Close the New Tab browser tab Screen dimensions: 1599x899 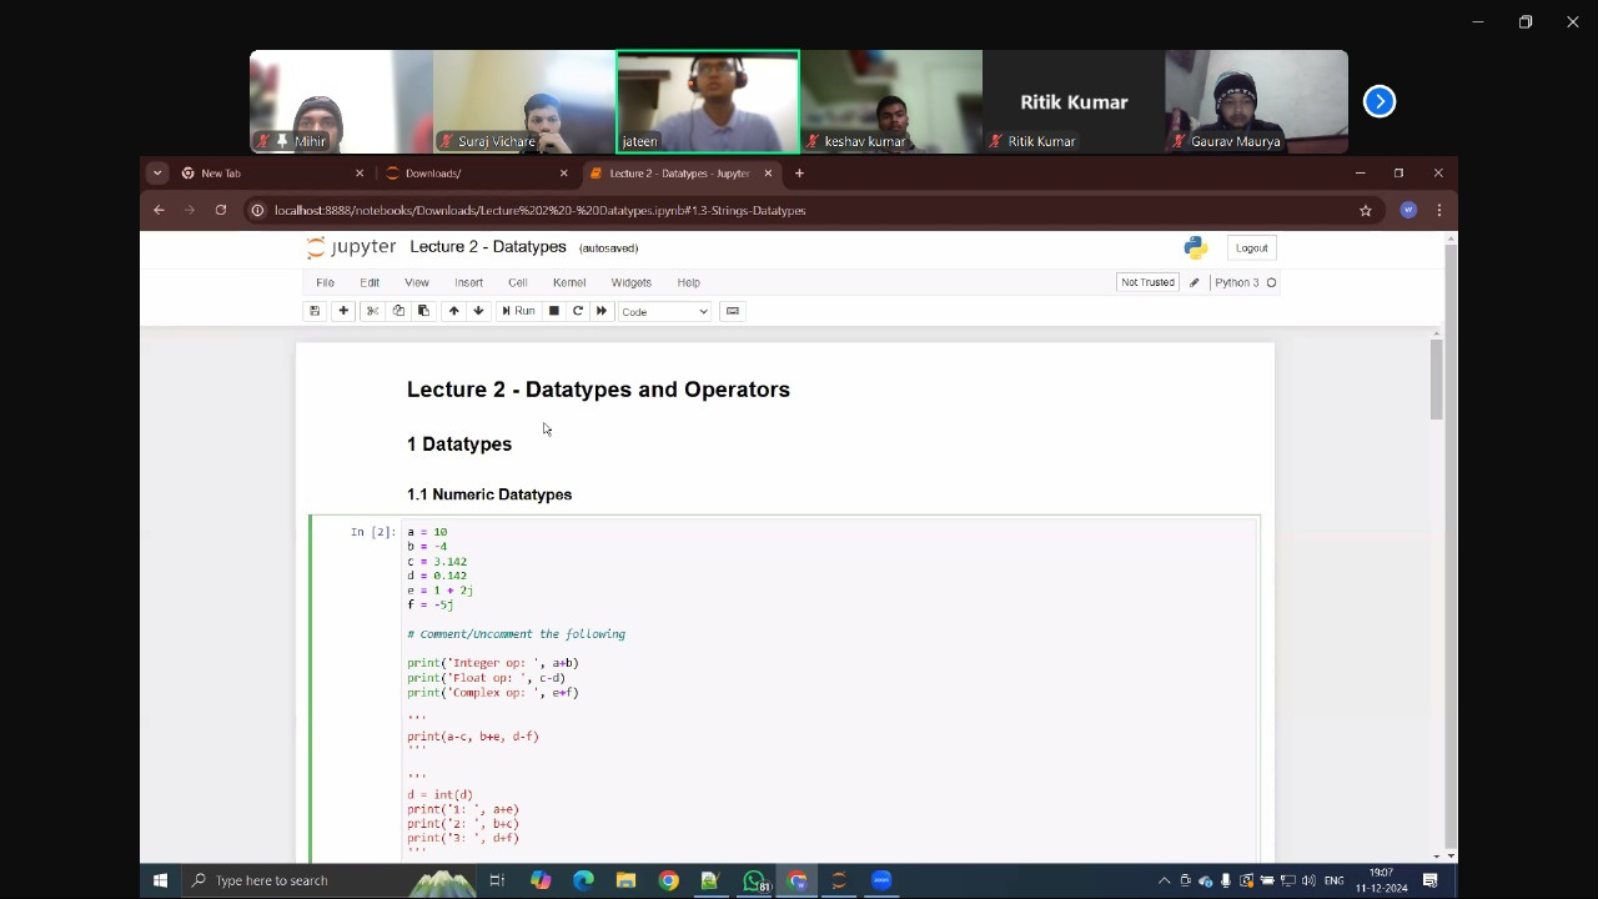[x=360, y=173]
